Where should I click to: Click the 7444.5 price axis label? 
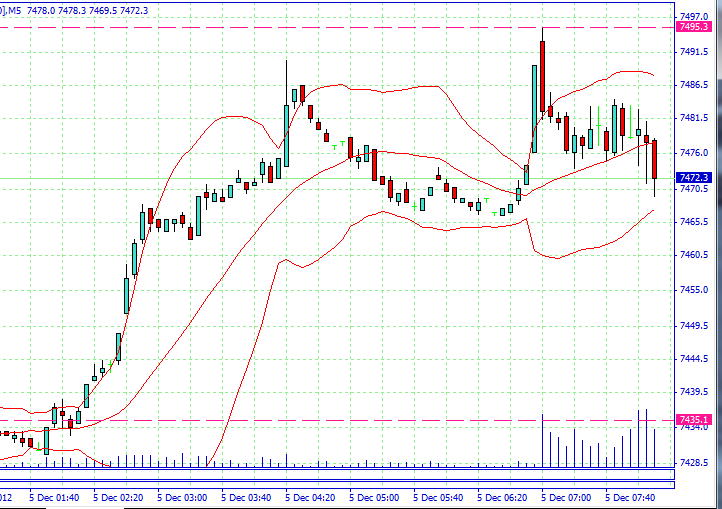pos(694,358)
